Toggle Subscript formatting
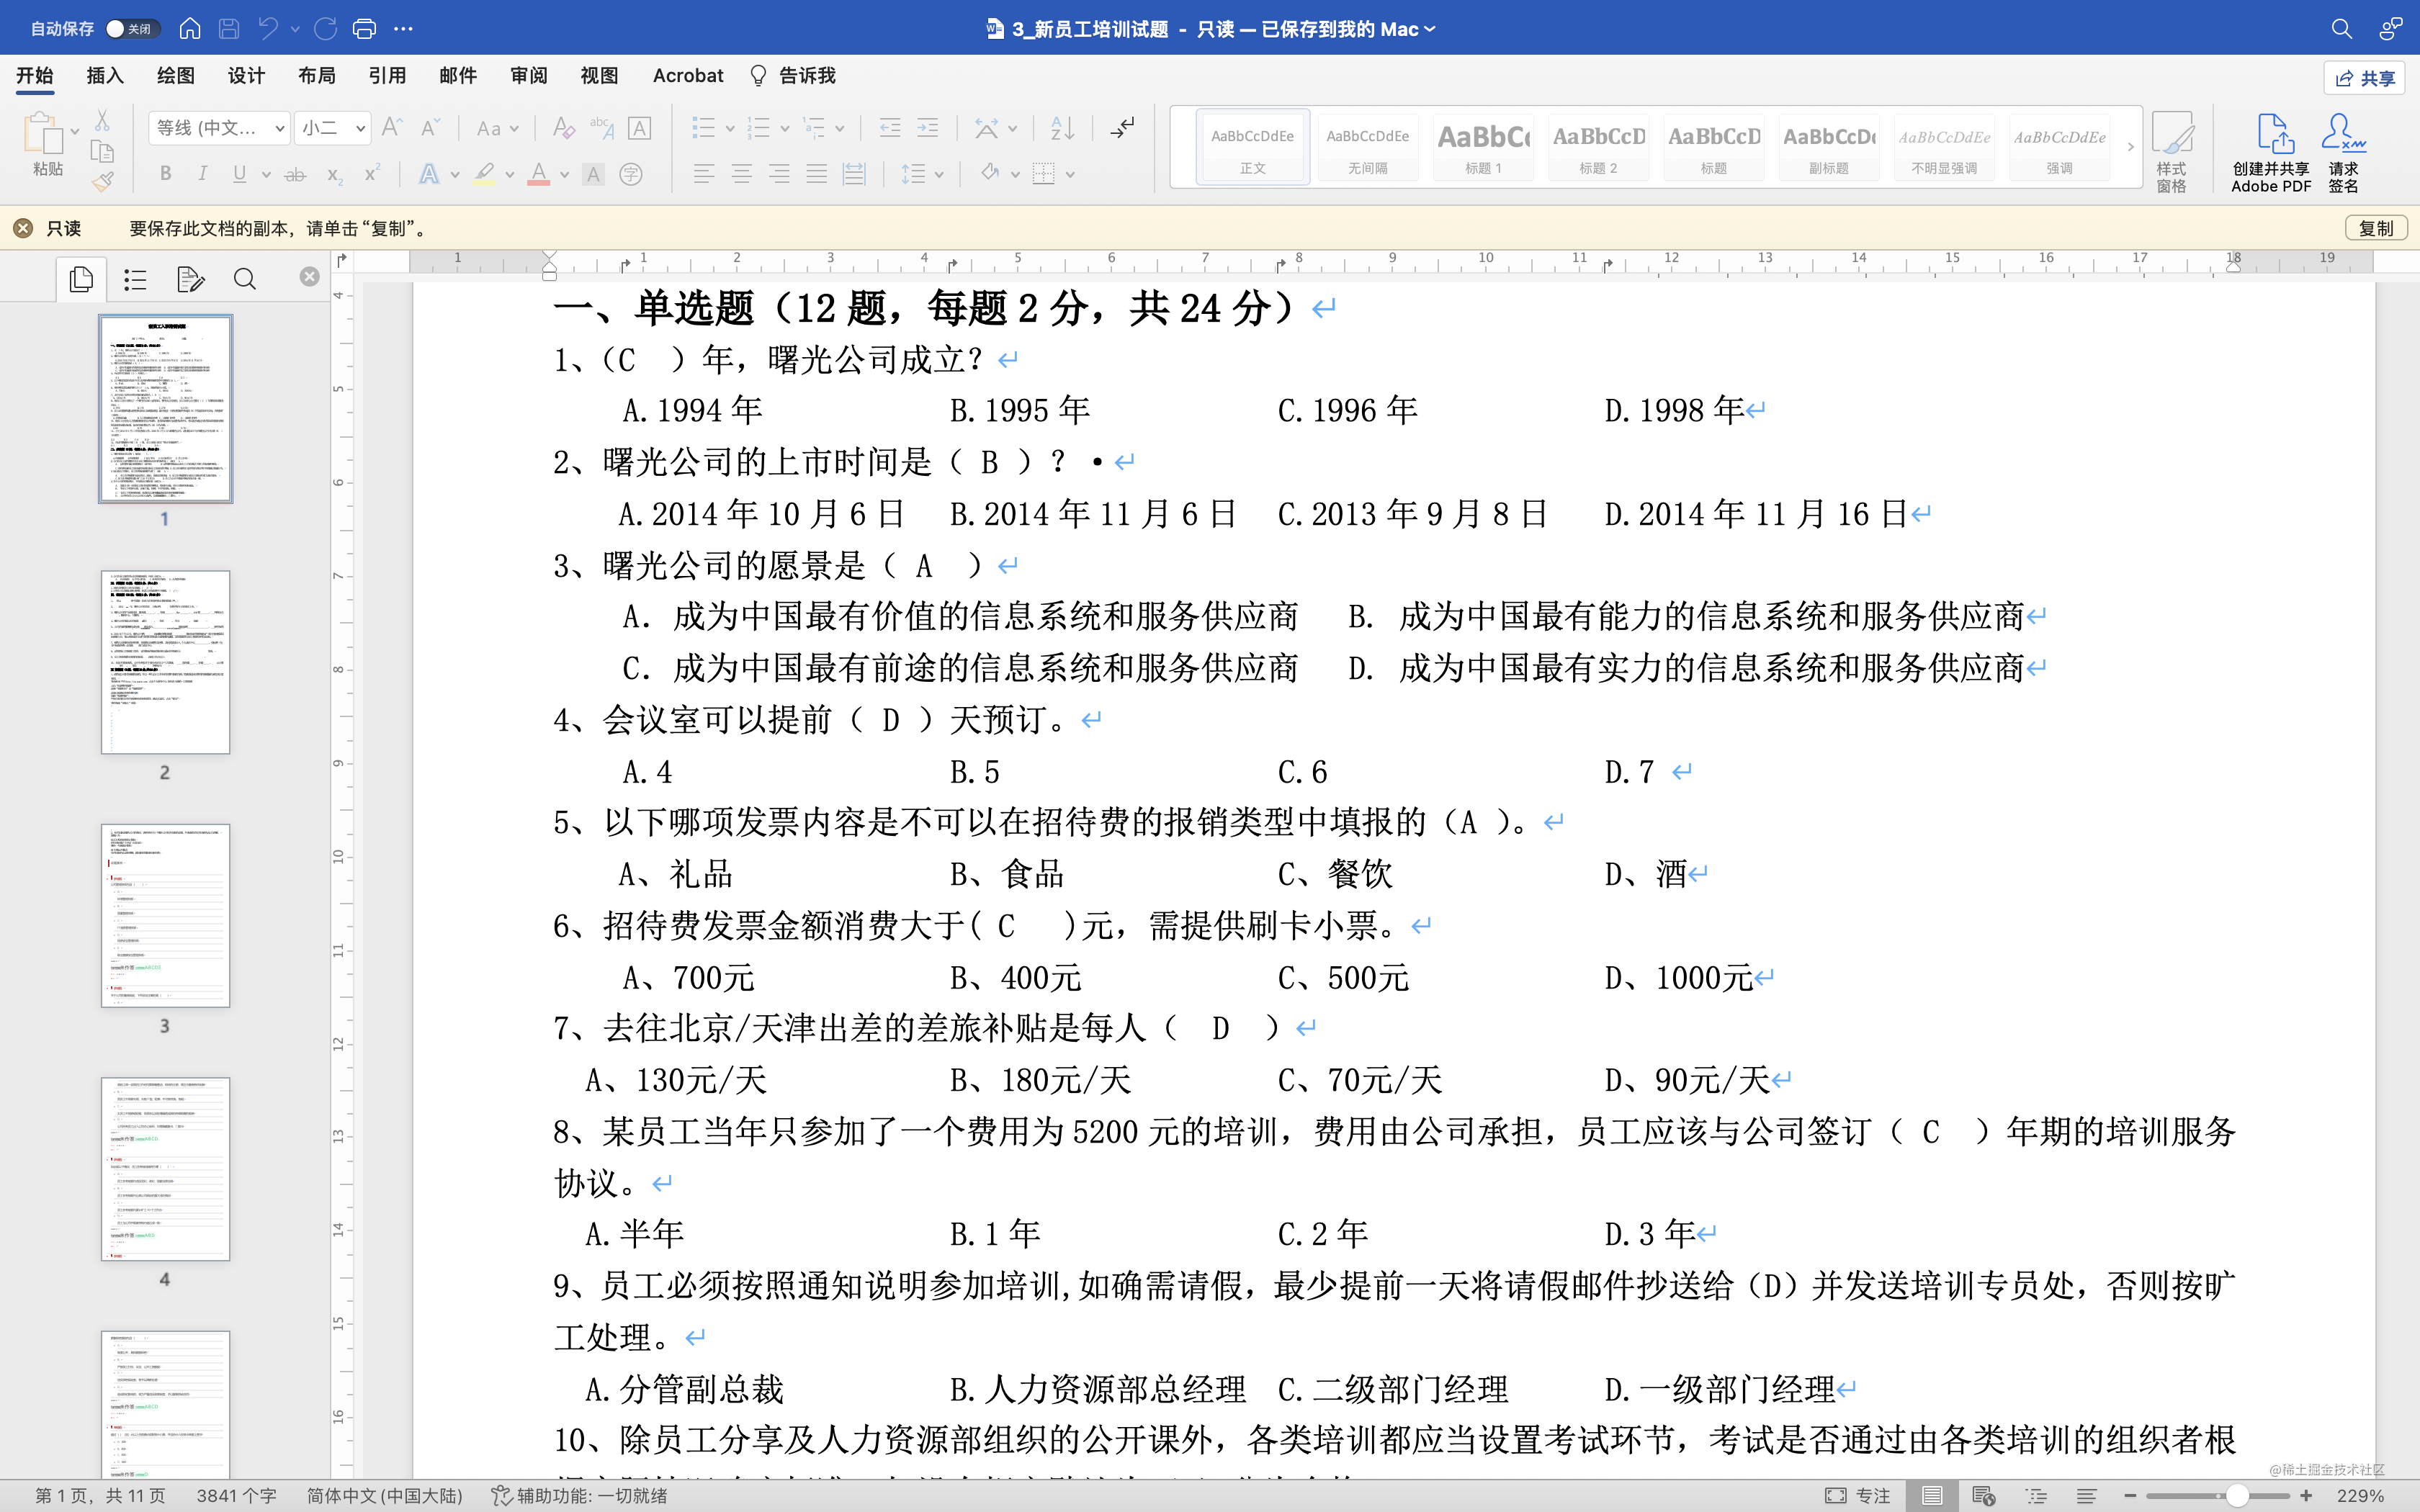 click(x=335, y=175)
